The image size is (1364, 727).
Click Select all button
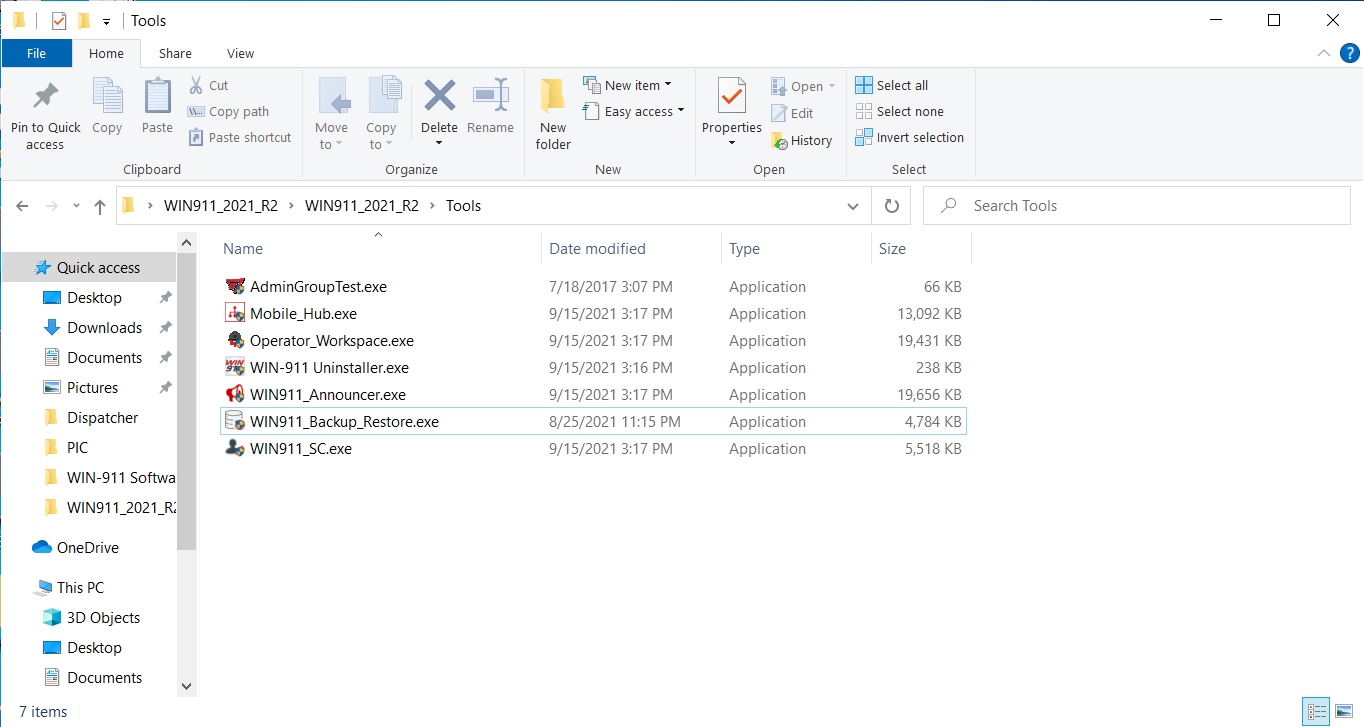(x=892, y=85)
